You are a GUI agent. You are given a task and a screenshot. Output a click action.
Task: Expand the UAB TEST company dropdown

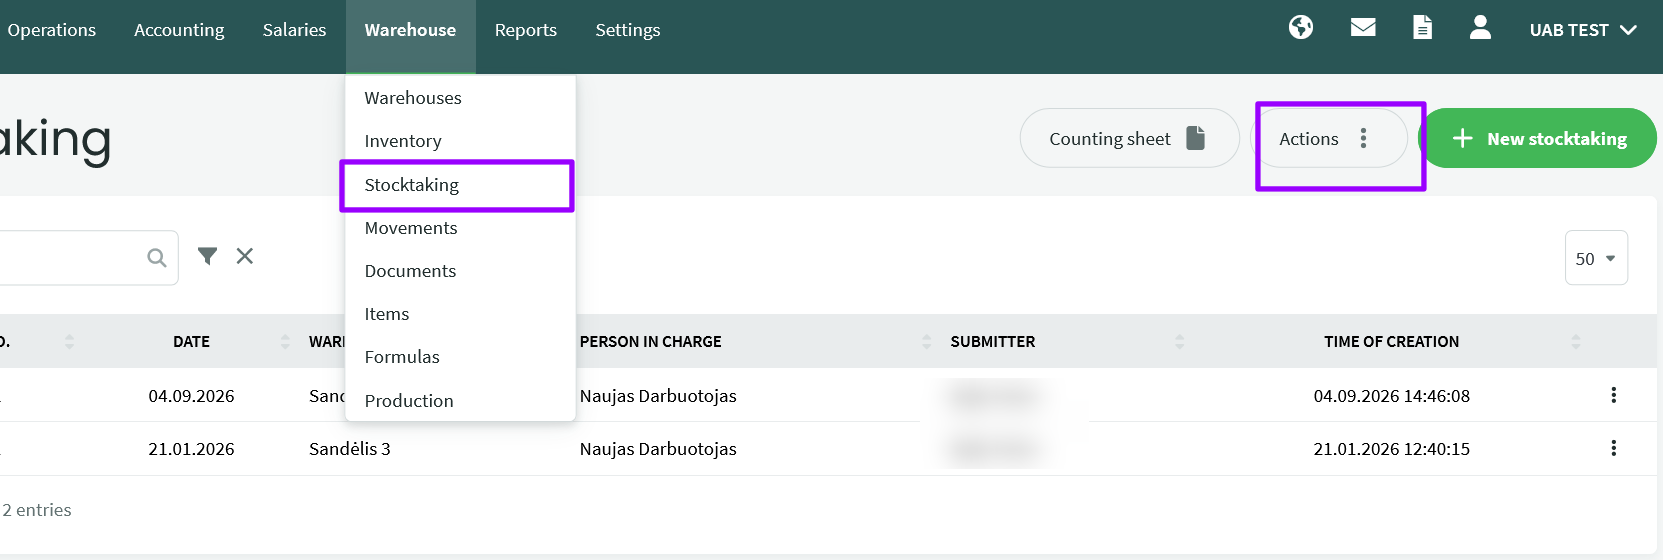coord(1583,30)
